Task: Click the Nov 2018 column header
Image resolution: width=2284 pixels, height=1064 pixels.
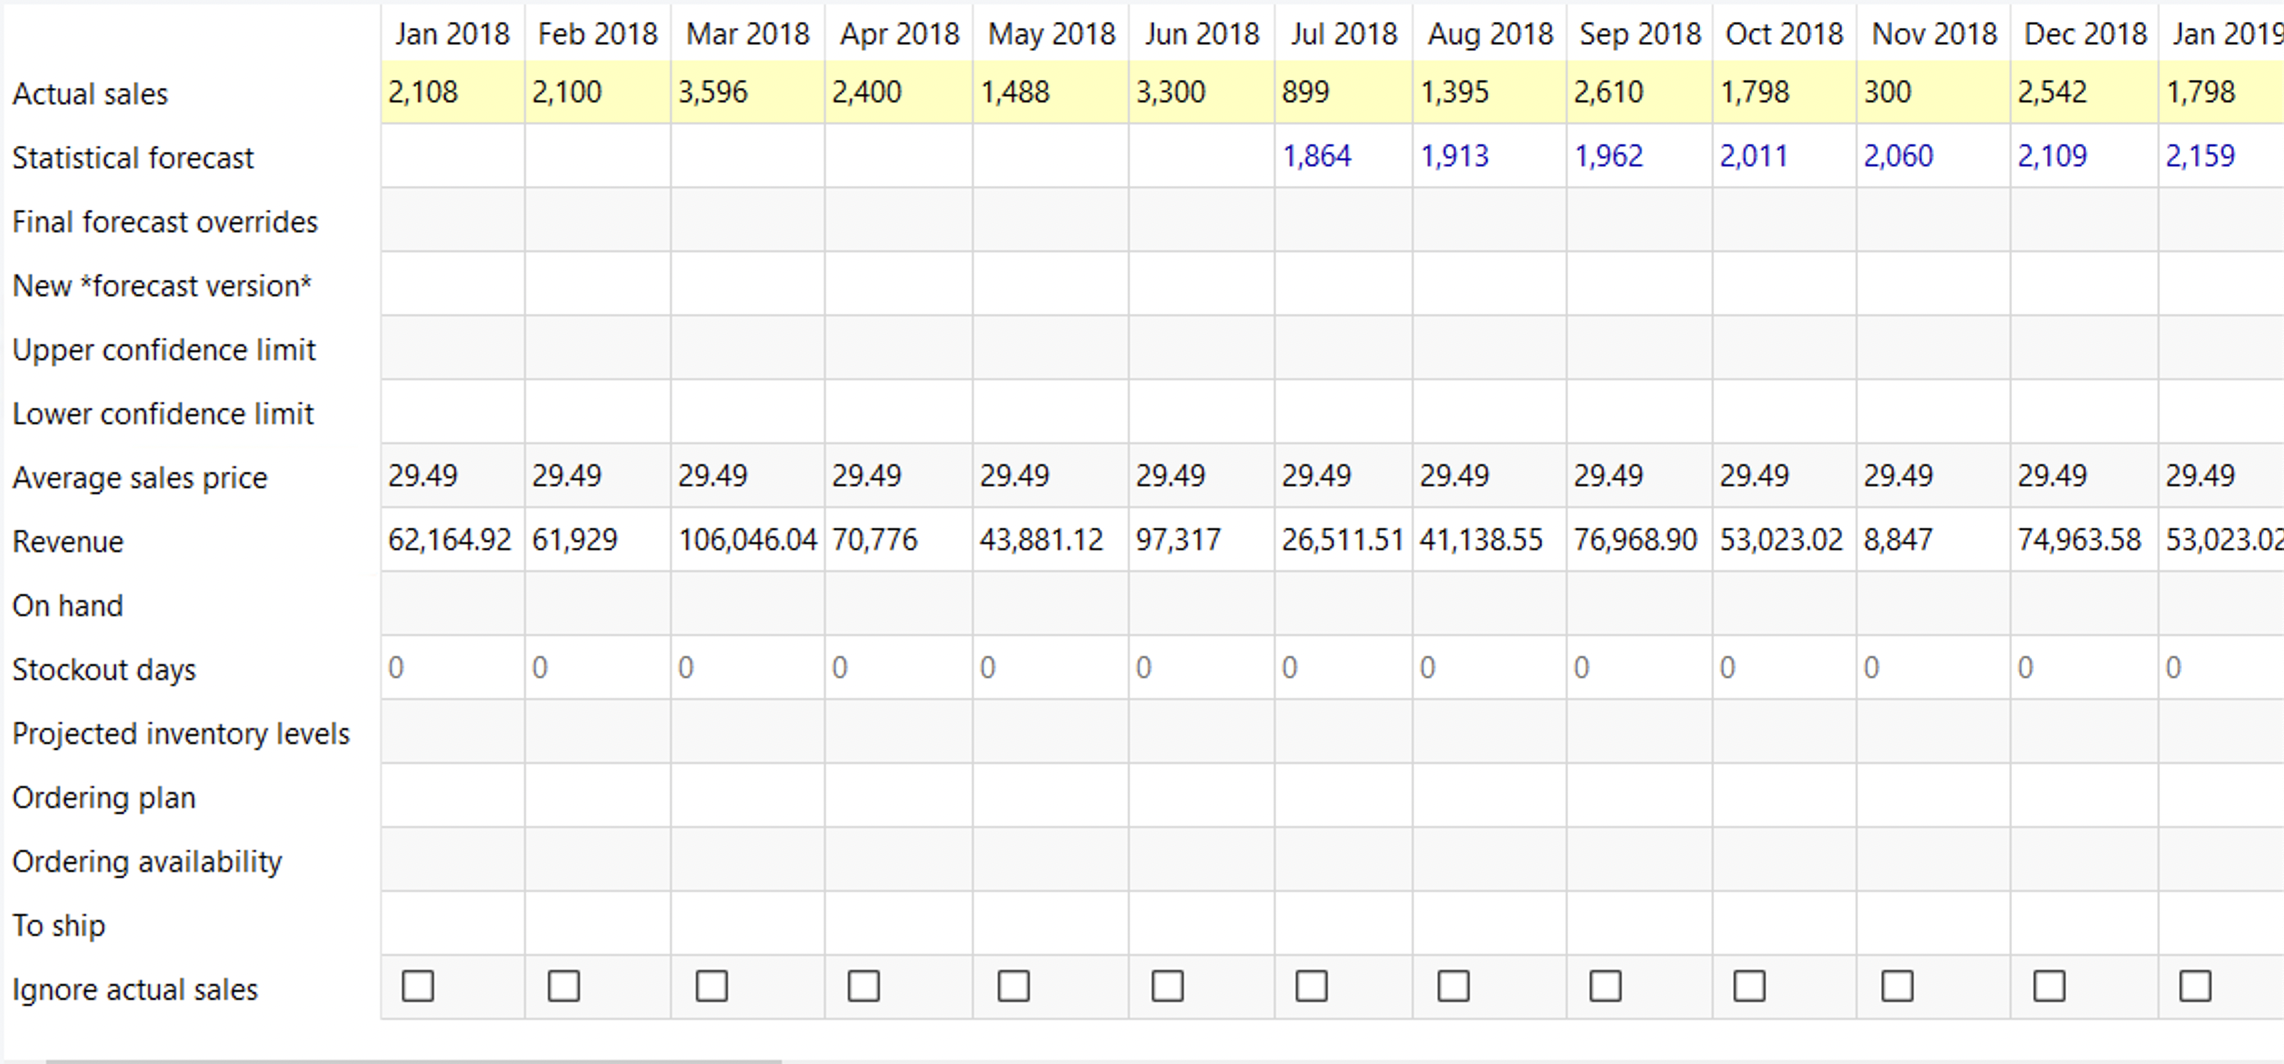Action: (x=1933, y=34)
